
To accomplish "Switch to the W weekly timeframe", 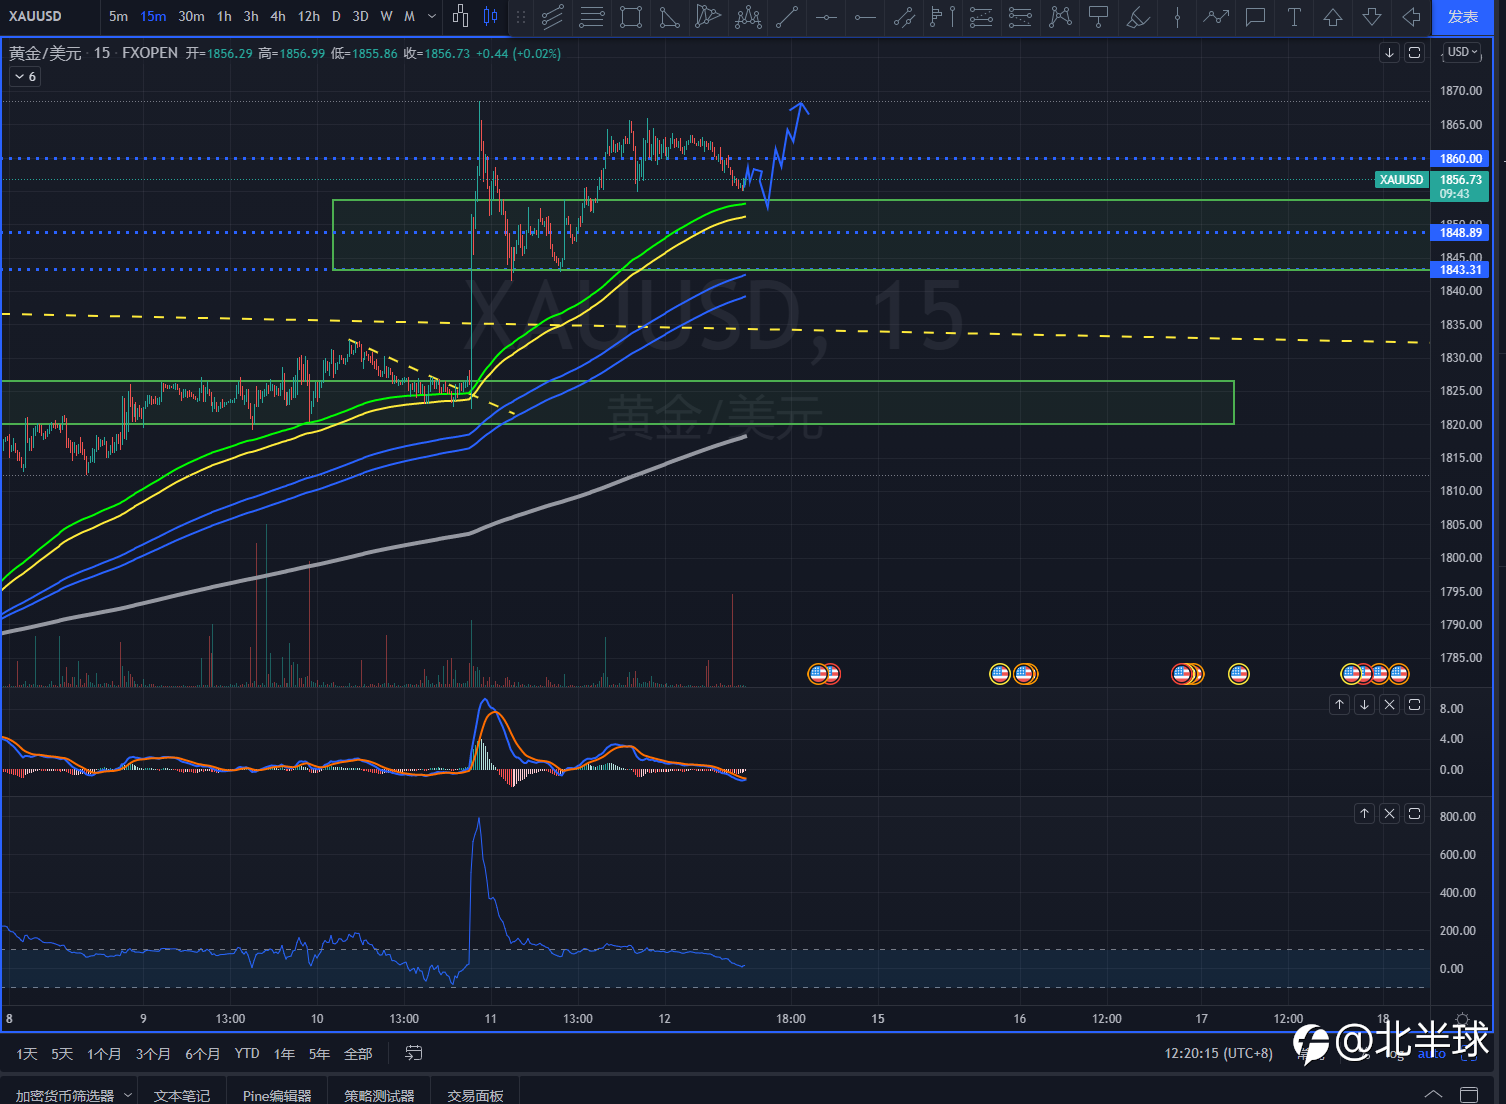I will tap(386, 16).
